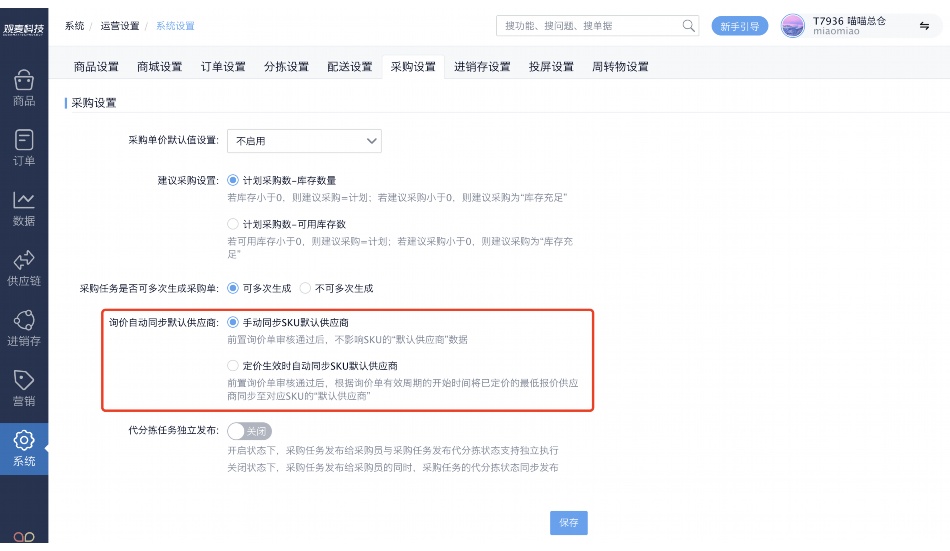Image resolution: width=950 pixels, height=551 pixels.
Task: Select 不可多次生成 radio option
Action: click(x=306, y=288)
